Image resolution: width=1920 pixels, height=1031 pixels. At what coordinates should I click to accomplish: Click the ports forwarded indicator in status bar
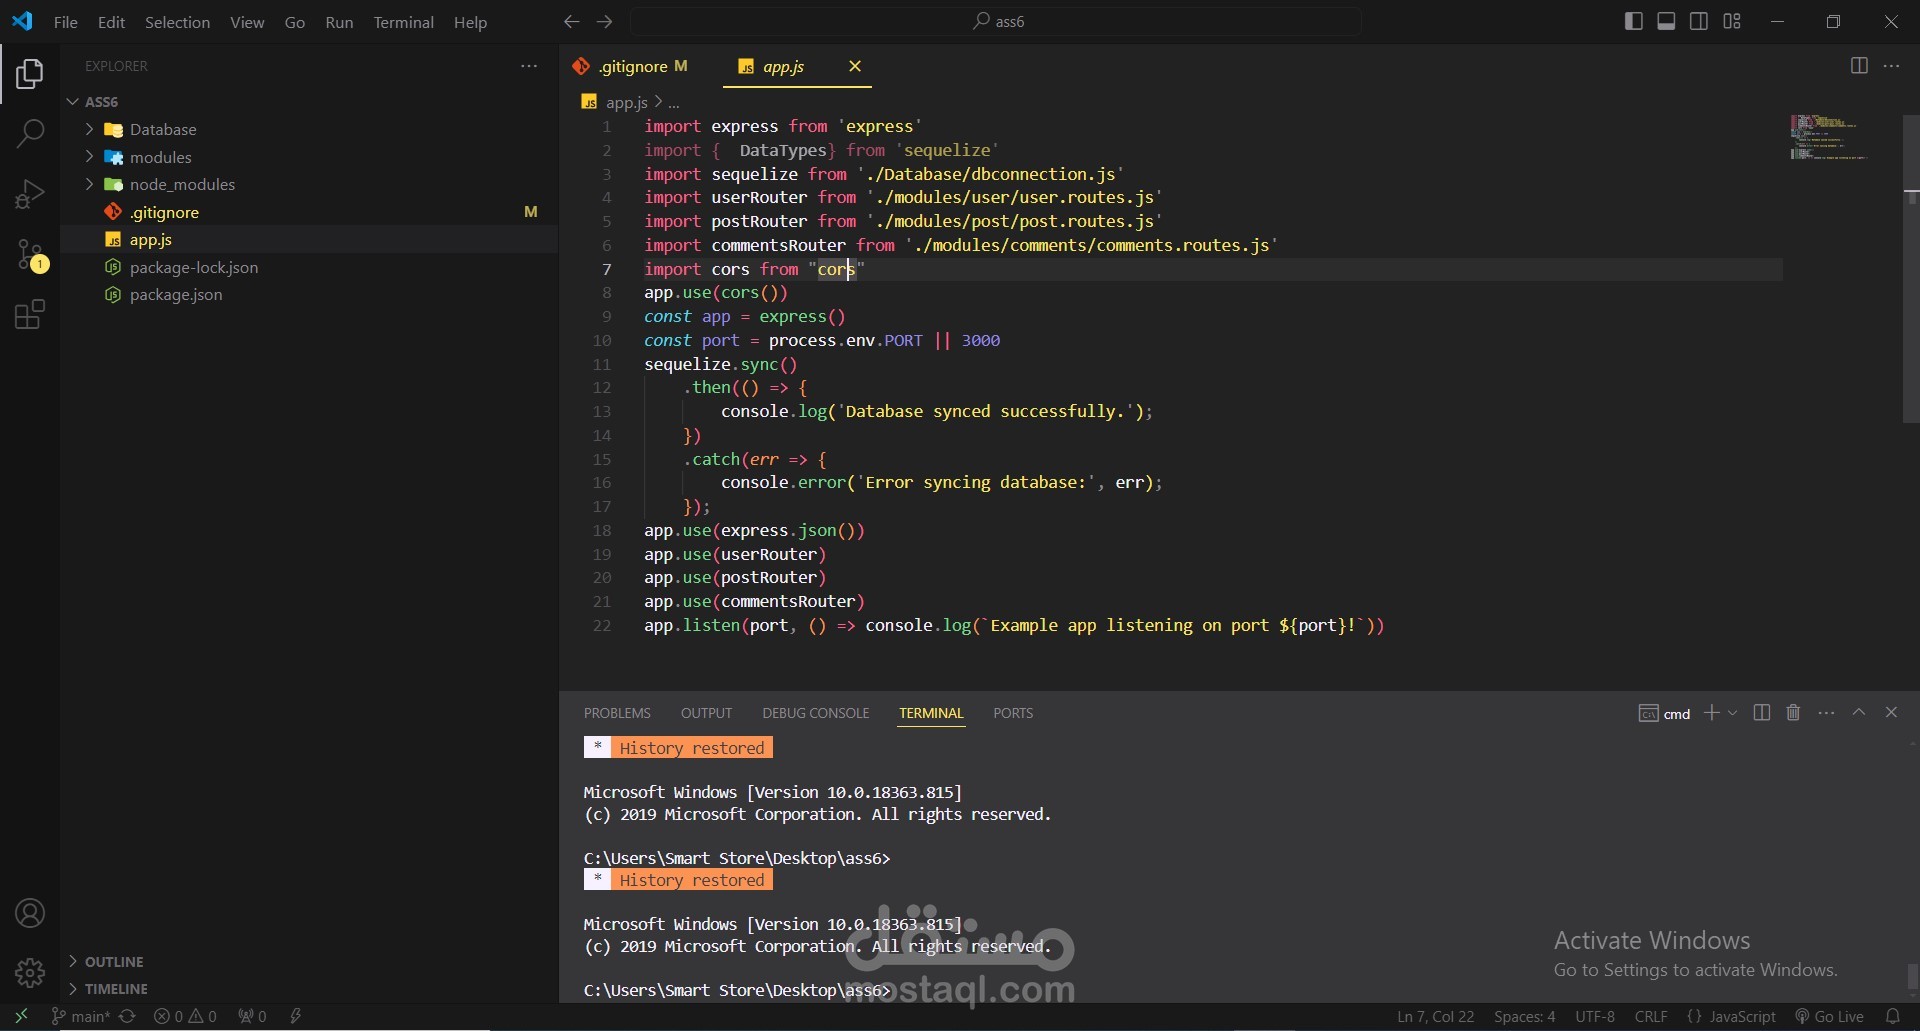tap(252, 1016)
